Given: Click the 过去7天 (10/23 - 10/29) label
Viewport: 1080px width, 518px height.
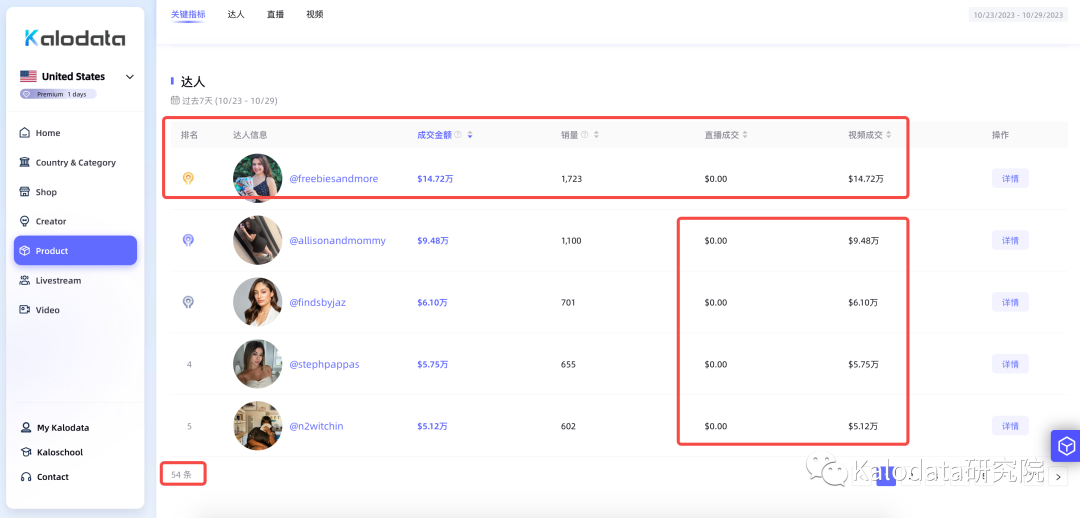Looking at the screenshot, I should pos(229,101).
